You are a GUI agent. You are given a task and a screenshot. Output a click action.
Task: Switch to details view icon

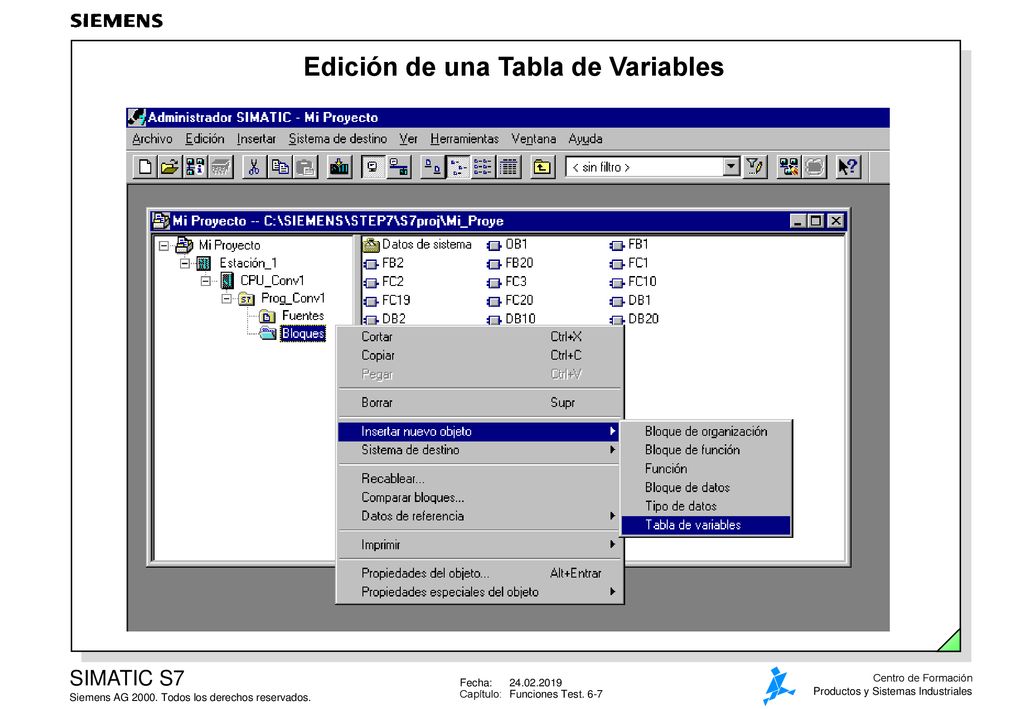pyautogui.click(x=509, y=167)
